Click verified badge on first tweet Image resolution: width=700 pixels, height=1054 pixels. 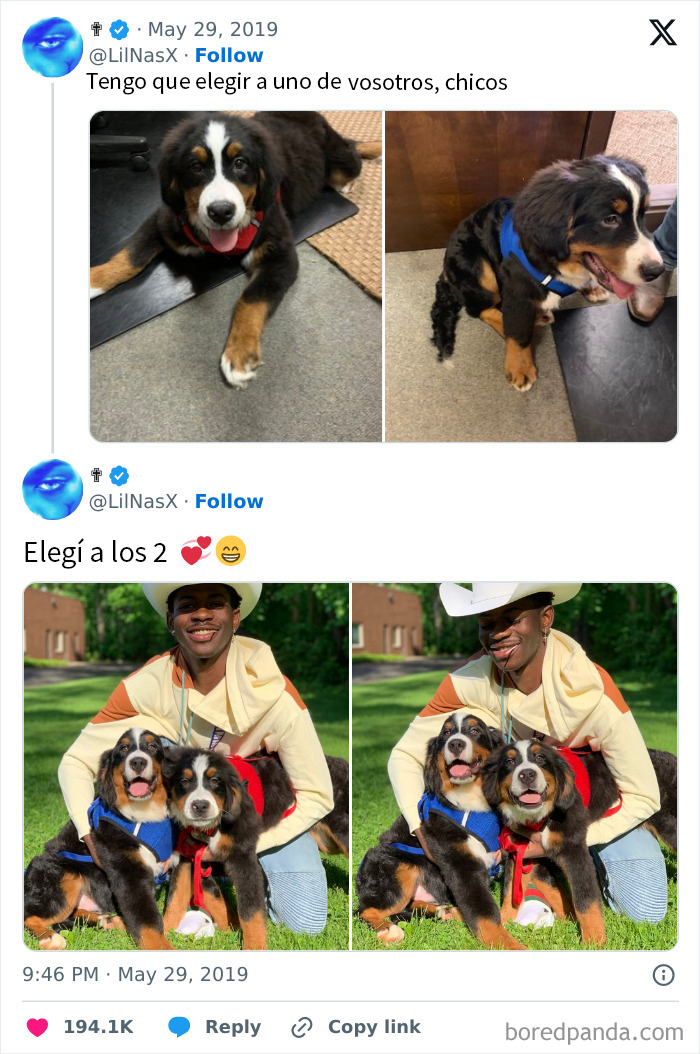point(119,30)
